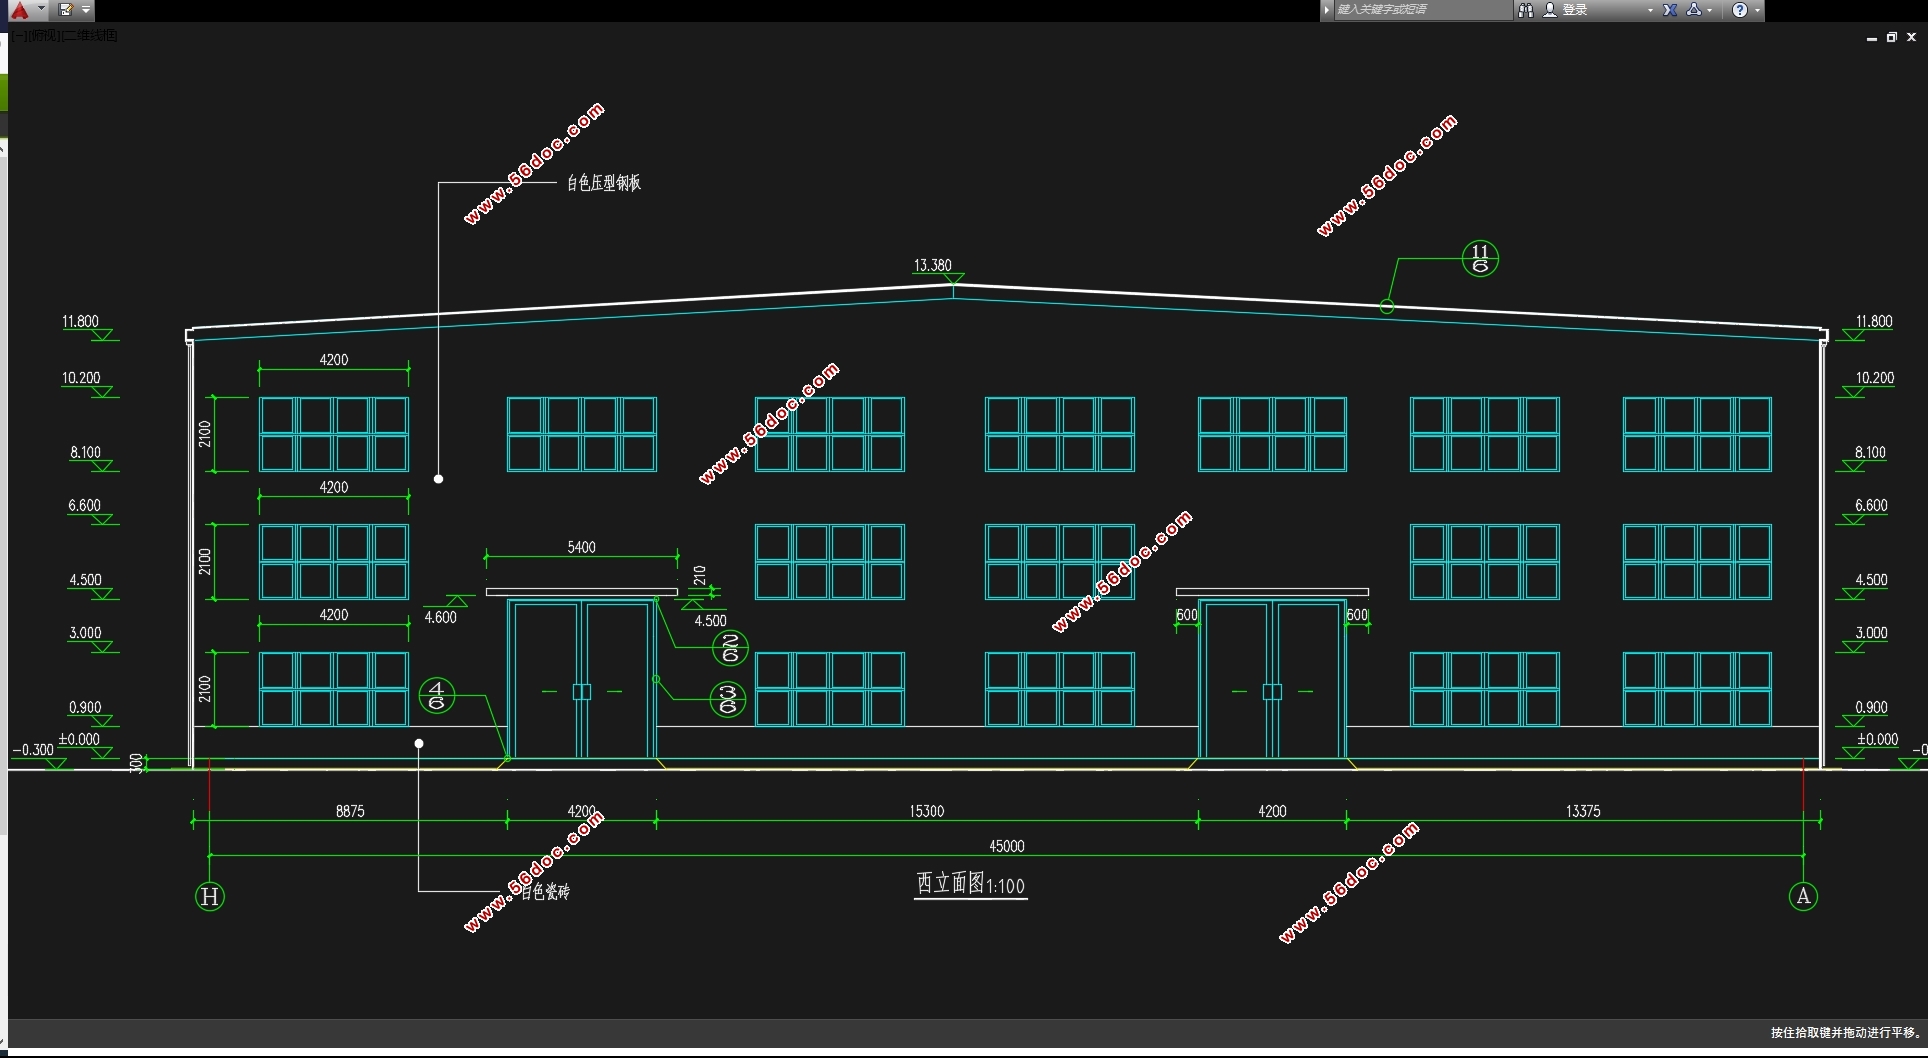Expand the Stay Connected dropdown arrow

tap(1710, 10)
